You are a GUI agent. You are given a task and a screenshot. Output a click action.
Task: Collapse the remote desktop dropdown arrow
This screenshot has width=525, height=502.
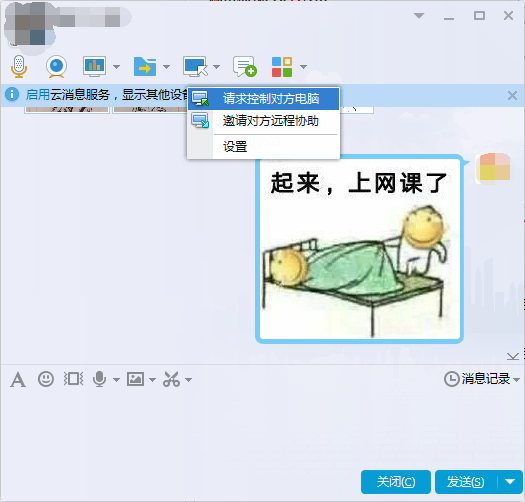coord(217,67)
